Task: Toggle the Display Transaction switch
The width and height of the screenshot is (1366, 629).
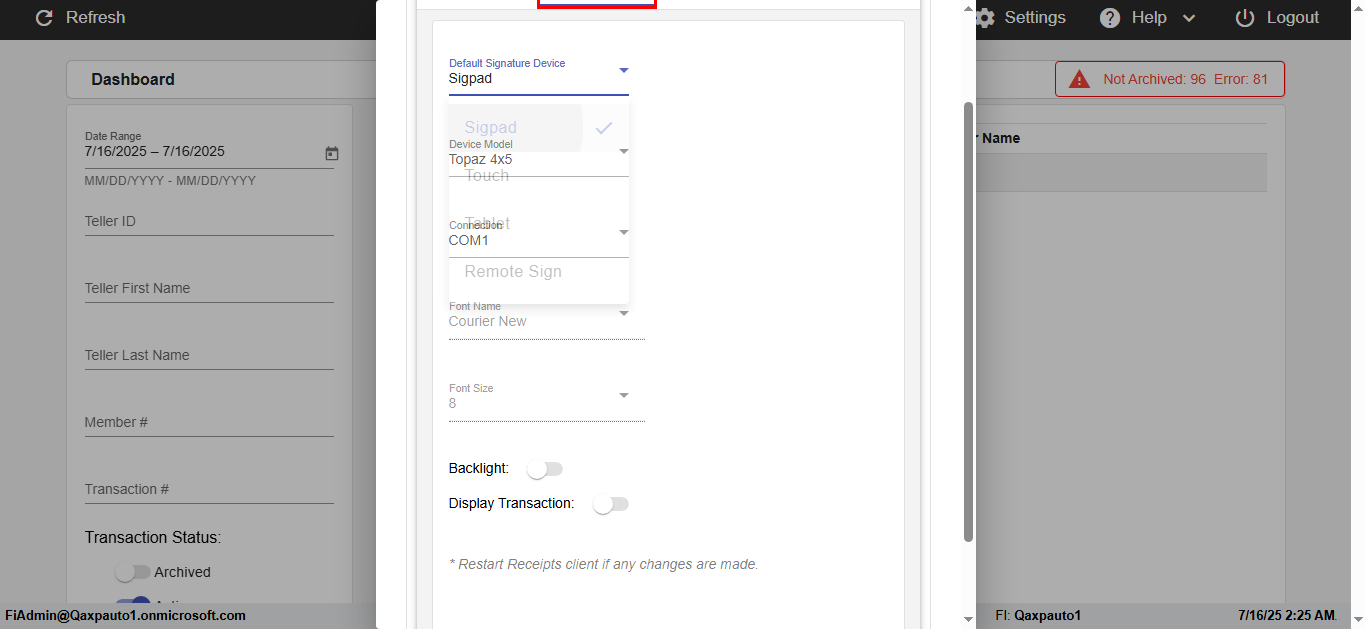Action: 610,504
